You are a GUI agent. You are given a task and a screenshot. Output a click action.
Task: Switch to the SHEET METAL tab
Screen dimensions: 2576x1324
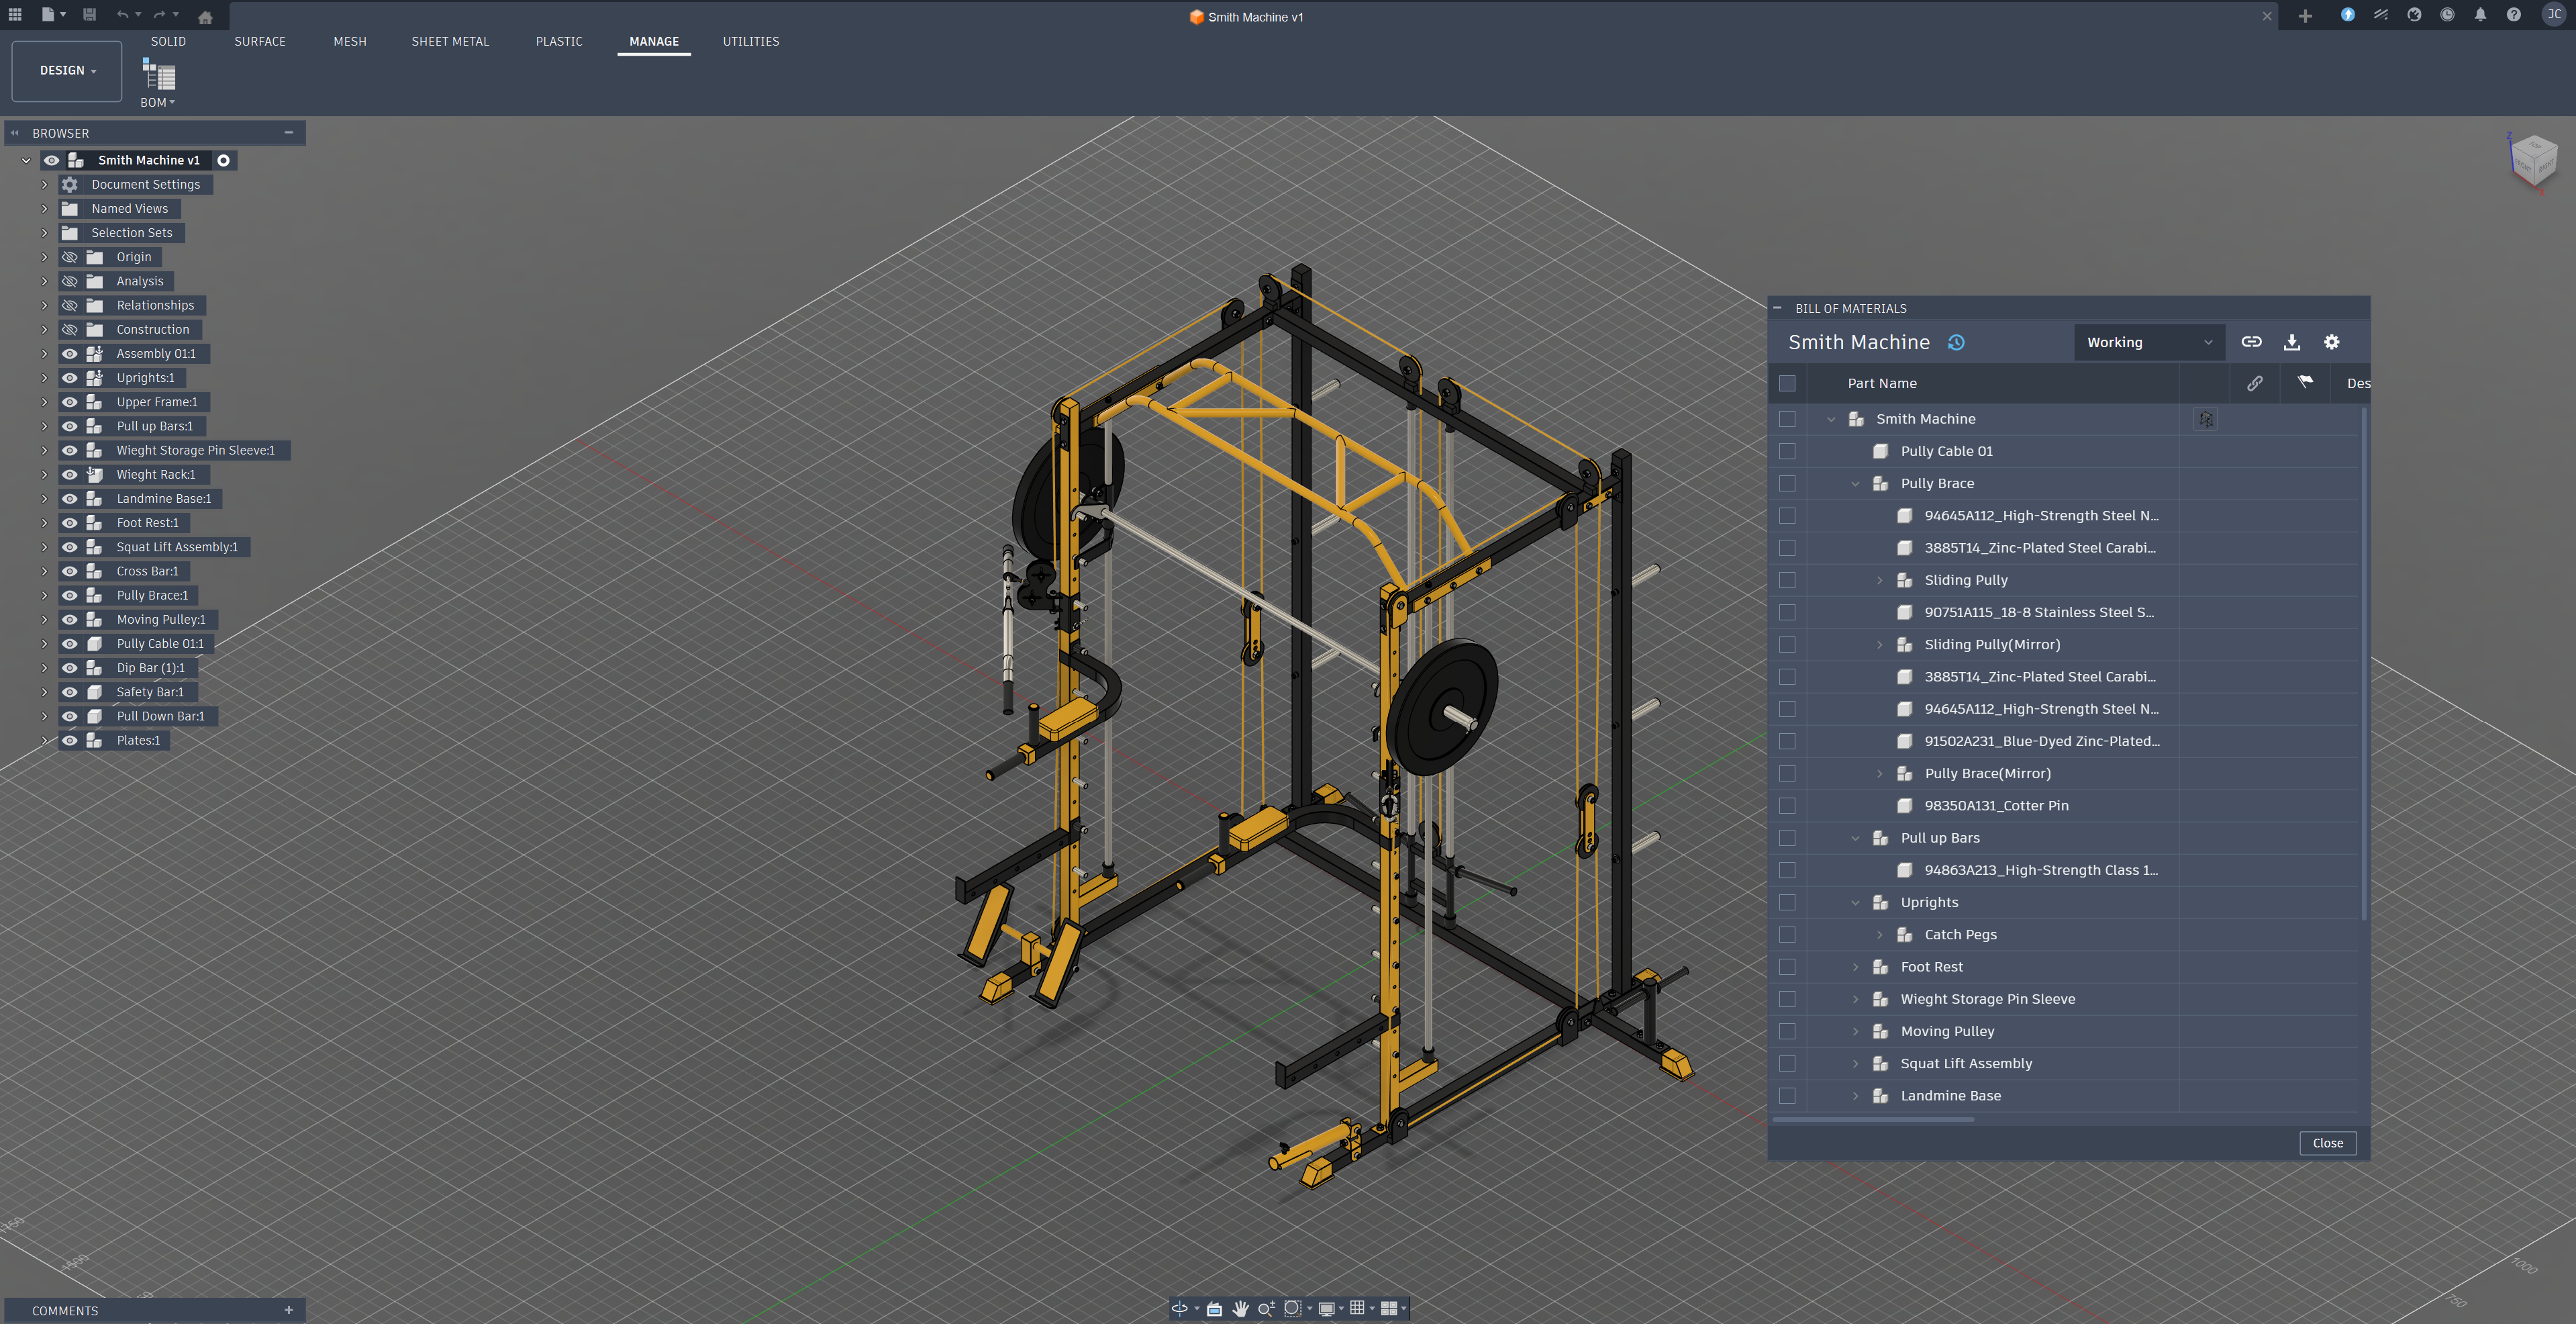(x=450, y=42)
